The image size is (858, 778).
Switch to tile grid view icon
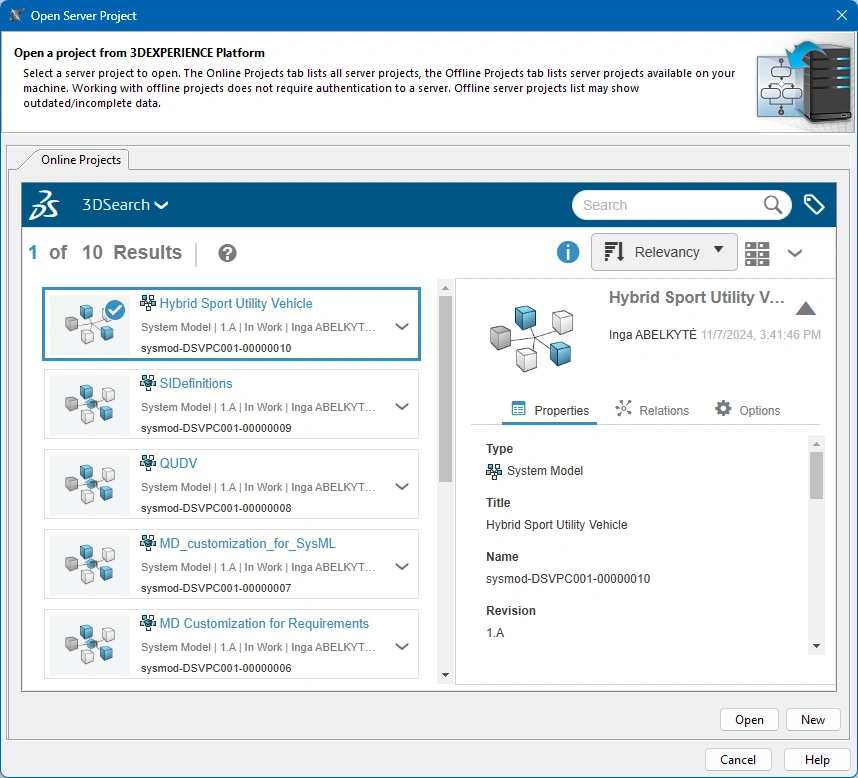coord(757,253)
